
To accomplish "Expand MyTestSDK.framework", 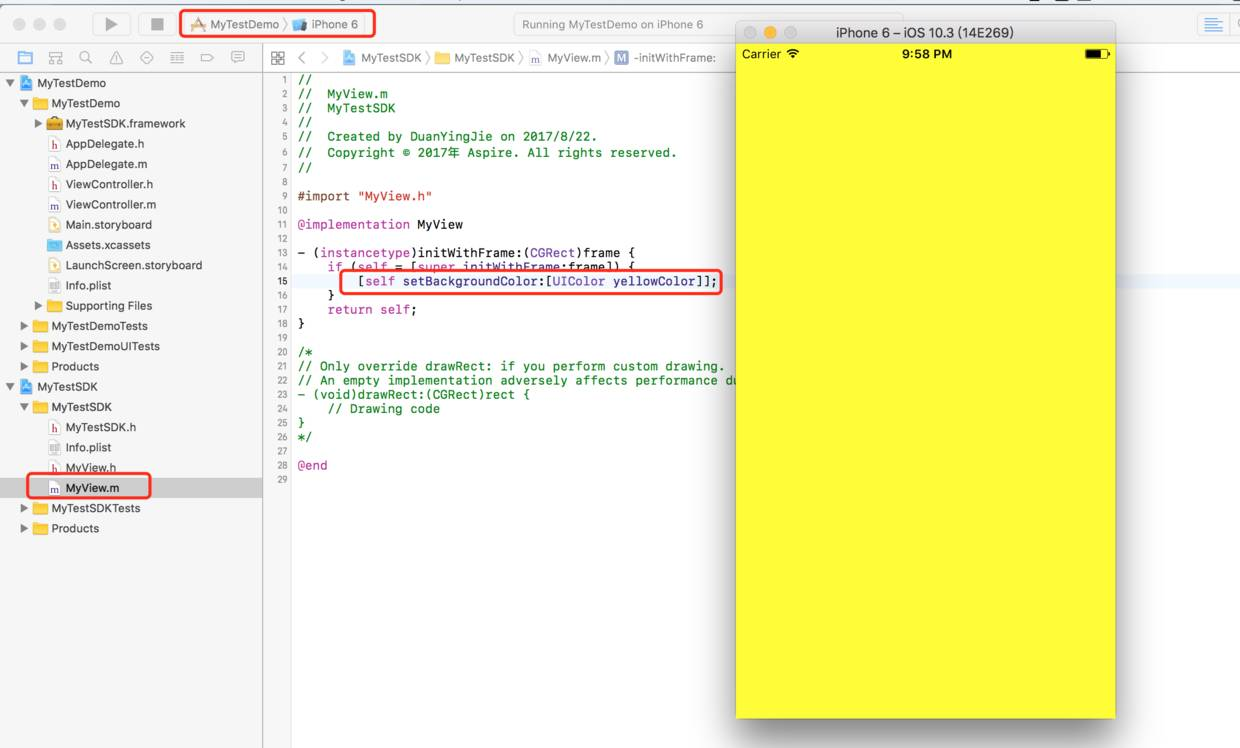I will point(38,124).
